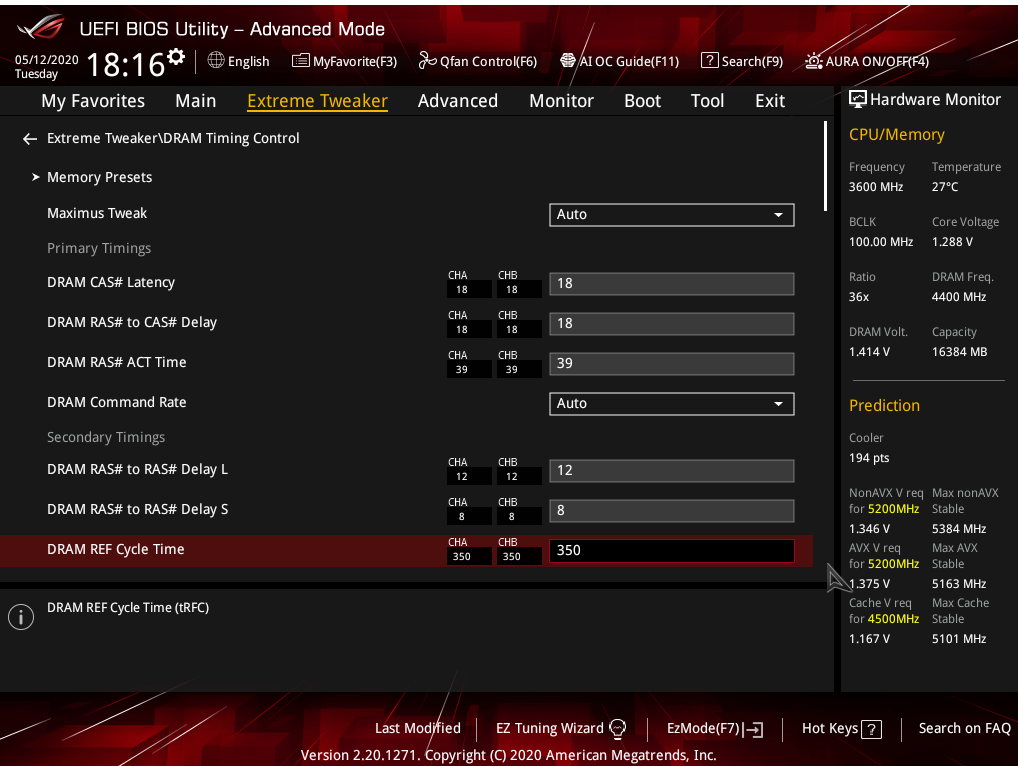Click the DRAM RAS# ACT Time field
The image size is (1018, 766).
671,364
